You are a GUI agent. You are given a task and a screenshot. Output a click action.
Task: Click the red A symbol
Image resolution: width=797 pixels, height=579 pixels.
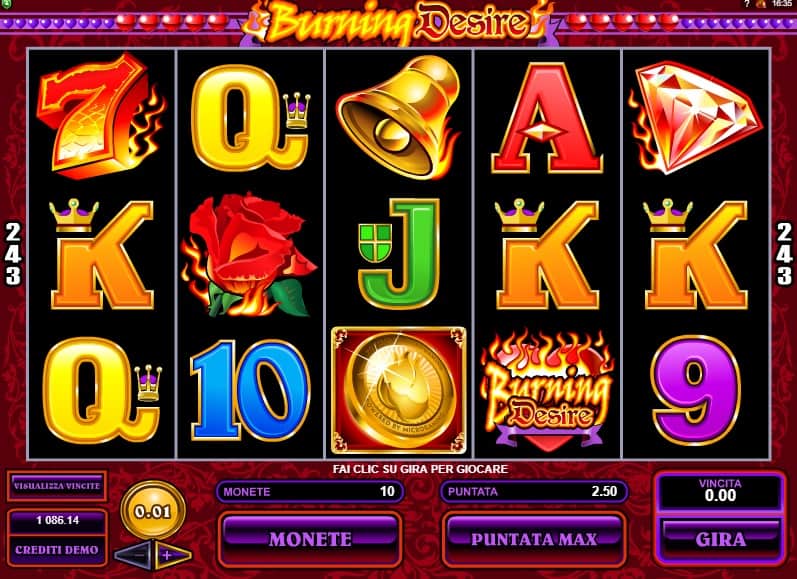(547, 117)
